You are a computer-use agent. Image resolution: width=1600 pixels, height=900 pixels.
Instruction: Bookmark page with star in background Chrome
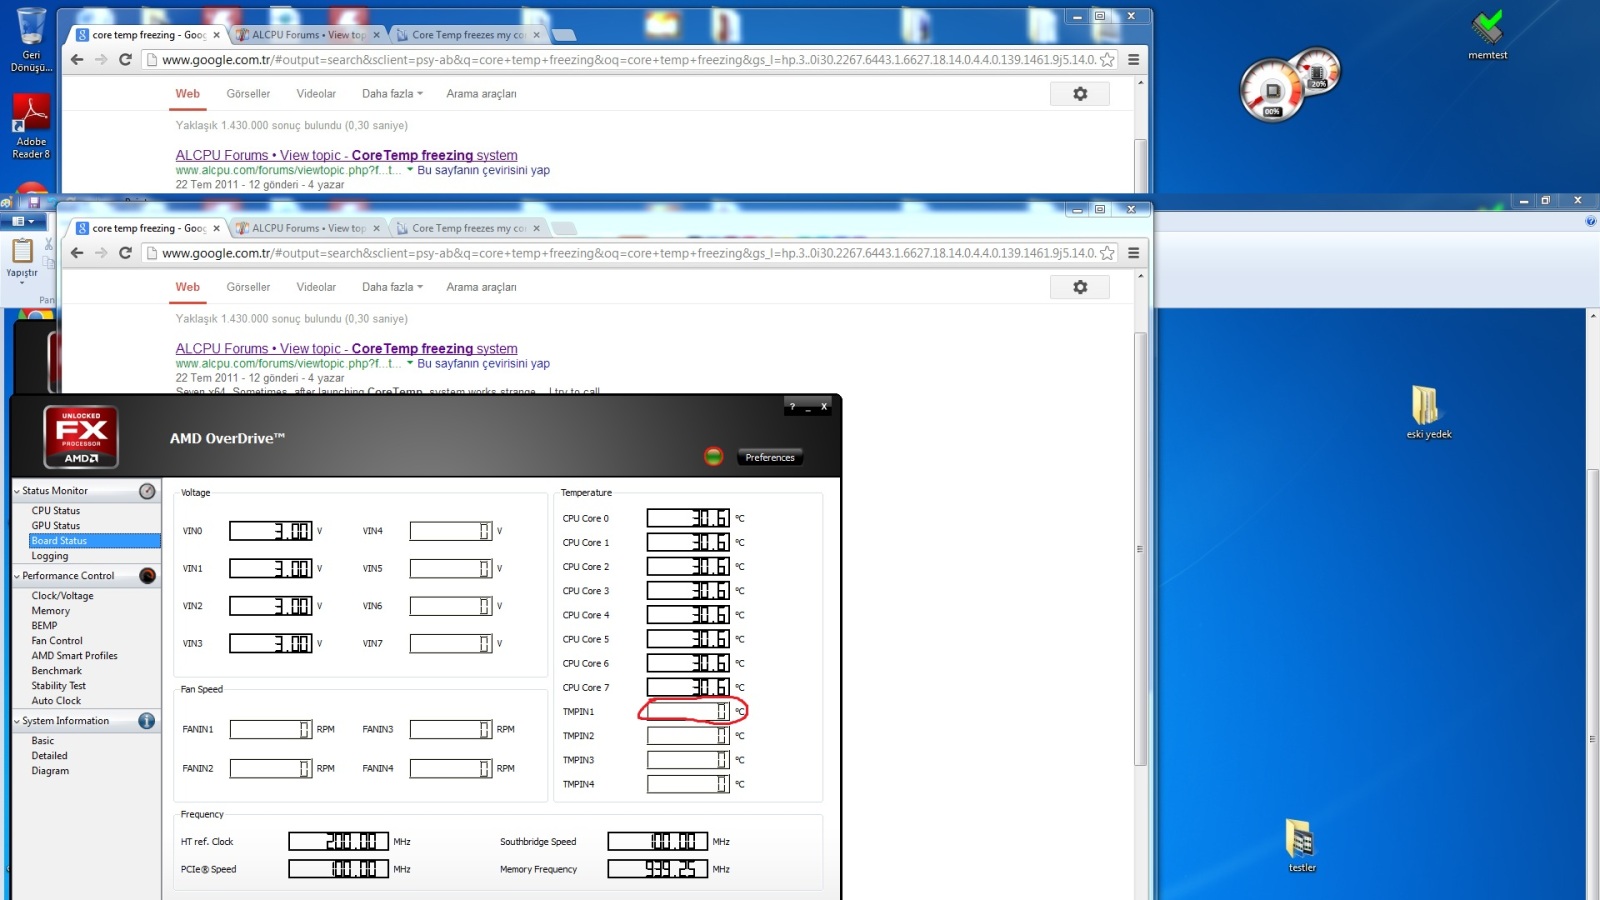(x=1107, y=60)
